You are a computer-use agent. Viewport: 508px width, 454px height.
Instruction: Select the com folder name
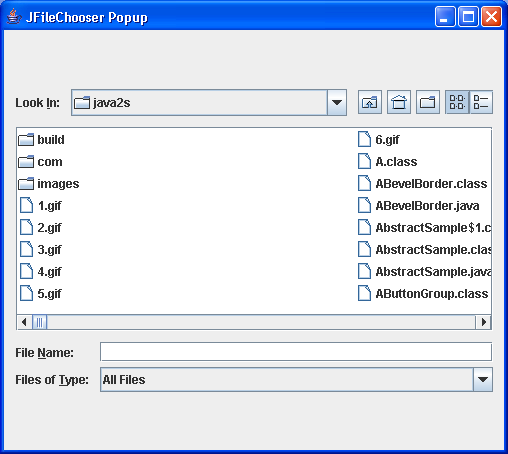click(x=50, y=162)
